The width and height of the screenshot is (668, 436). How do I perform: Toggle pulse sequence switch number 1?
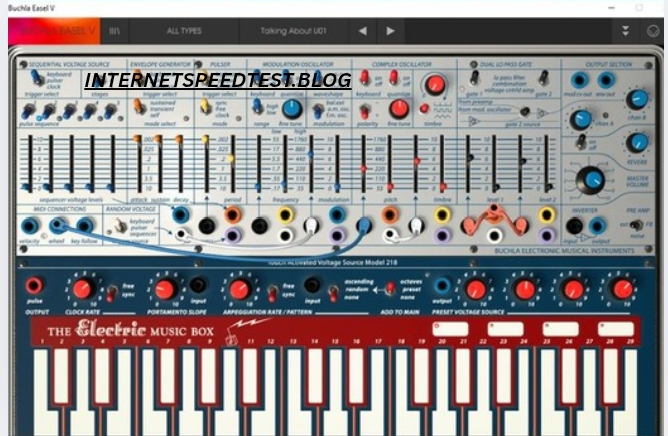pos(28,110)
